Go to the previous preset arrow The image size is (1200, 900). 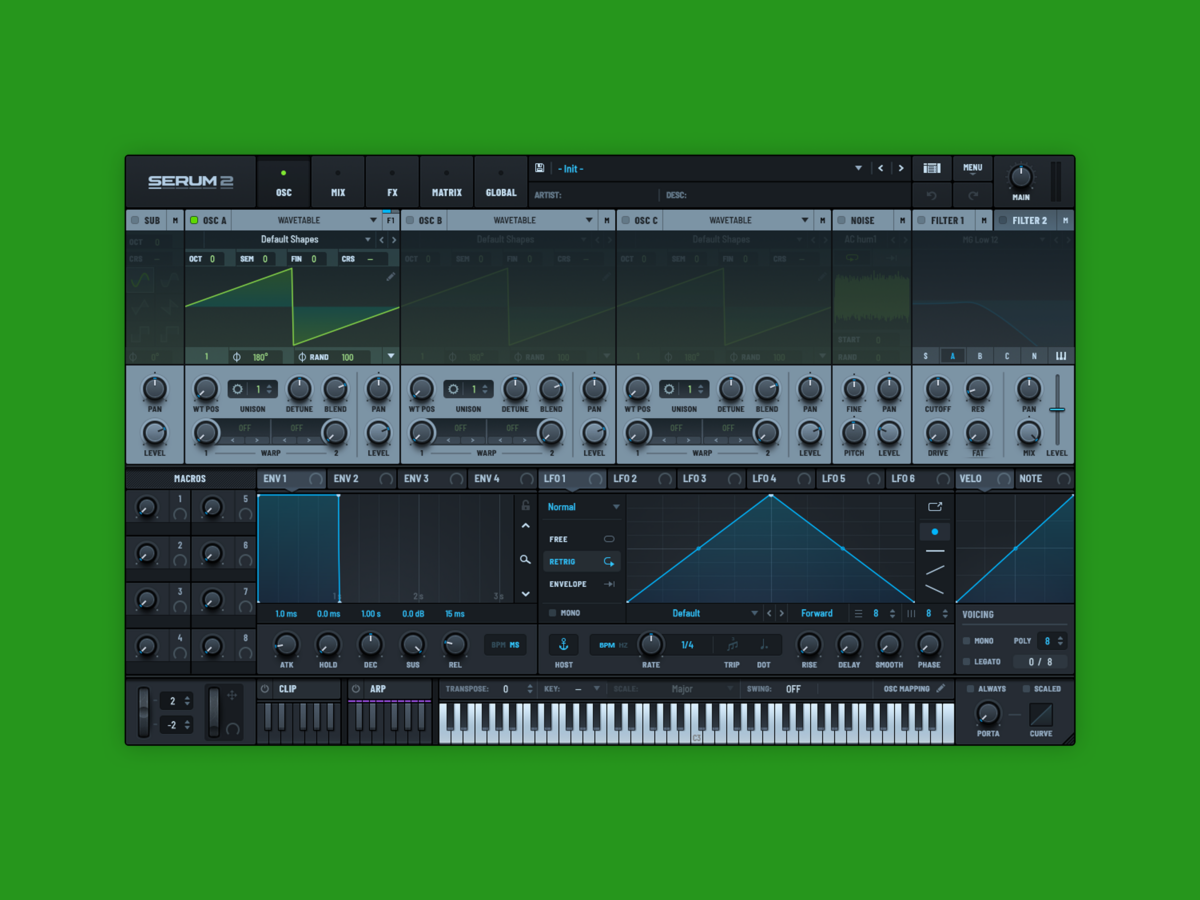(880, 168)
